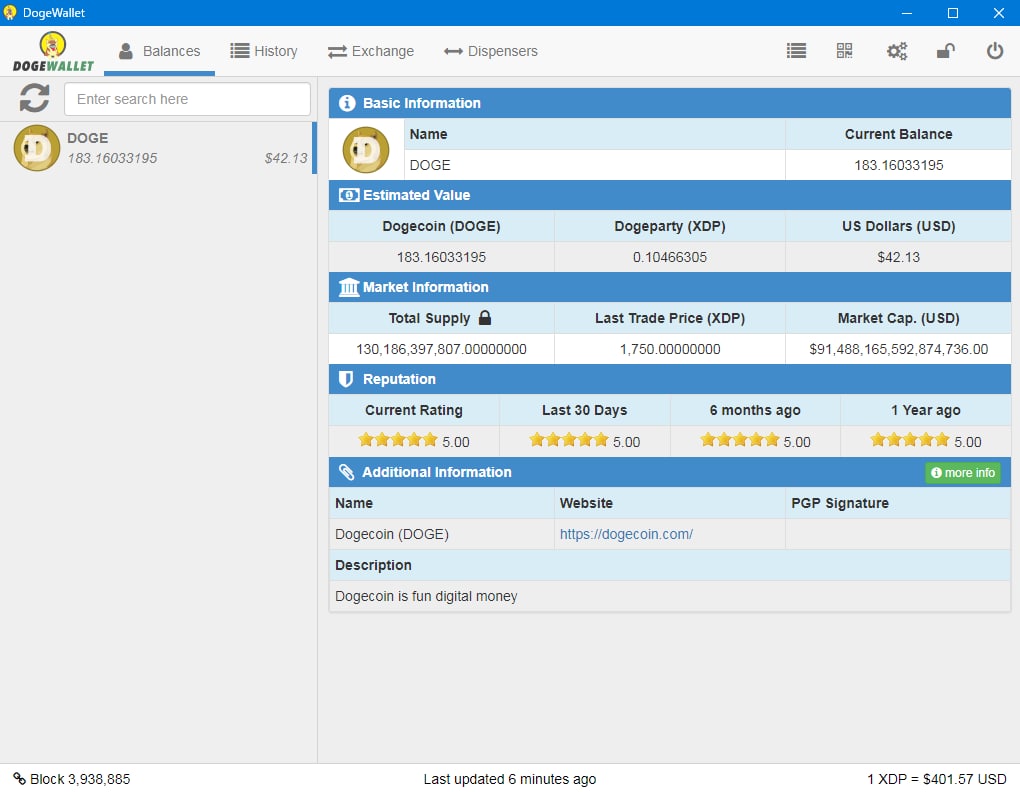Click the Total Supply lock icon
The width and height of the screenshot is (1020, 792).
(485, 317)
